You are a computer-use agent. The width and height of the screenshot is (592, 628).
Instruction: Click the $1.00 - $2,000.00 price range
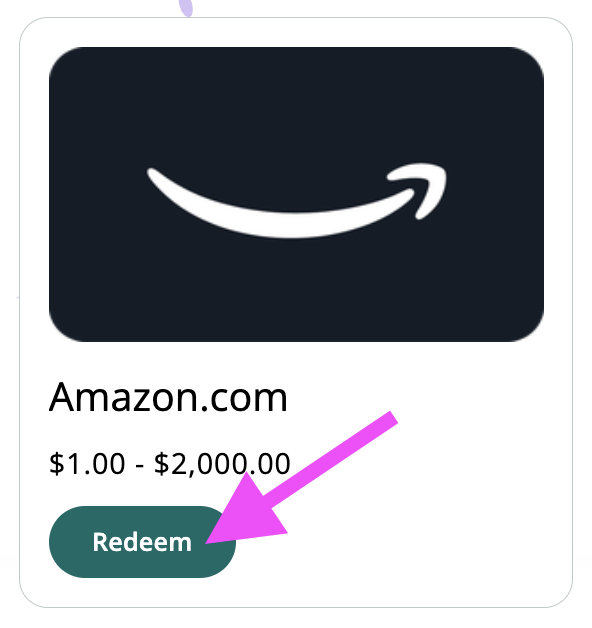click(x=169, y=463)
